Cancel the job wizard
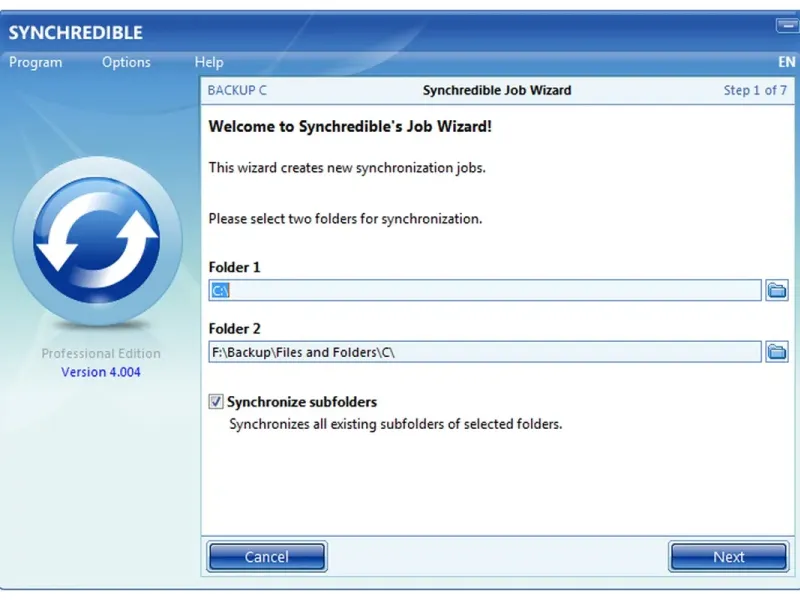The height and width of the screenshot is (600, 800). (x=267, y=557)
